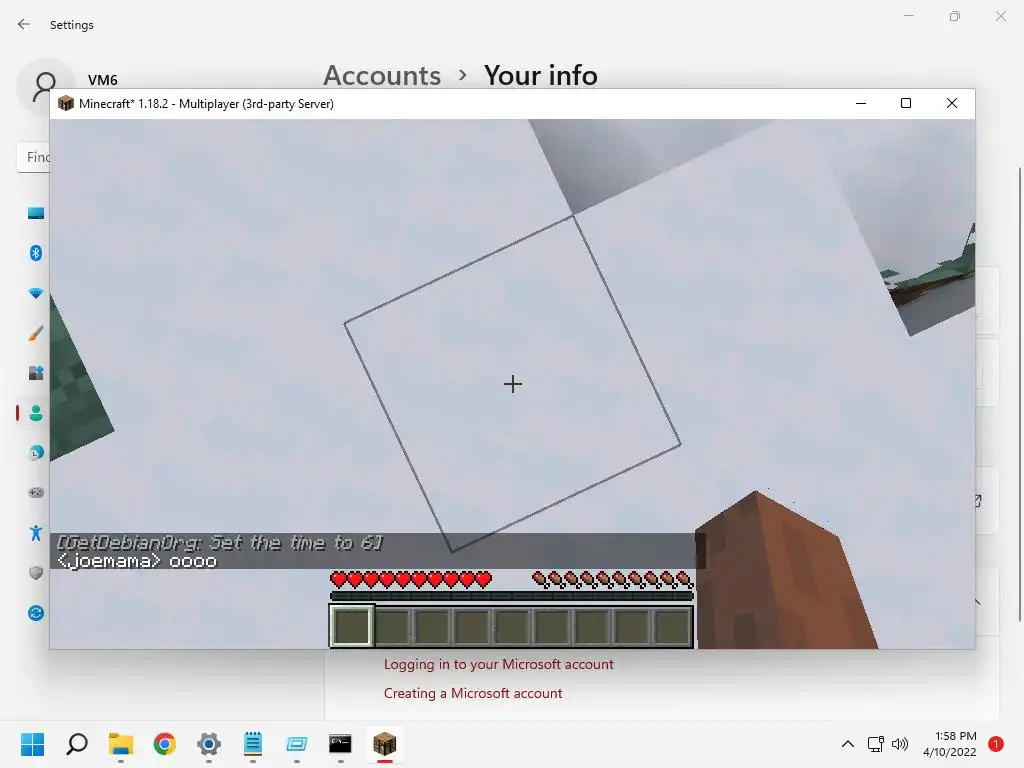Open Network & internet wifi icon in Settings
This screenshot has width=1024, height=768.
point(36,293)
